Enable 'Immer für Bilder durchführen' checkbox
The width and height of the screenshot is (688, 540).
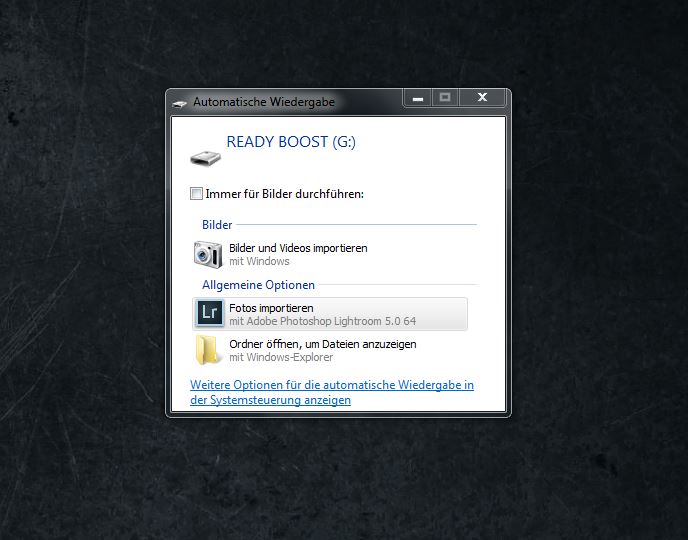pyautogui.click(x=196, y=193)
